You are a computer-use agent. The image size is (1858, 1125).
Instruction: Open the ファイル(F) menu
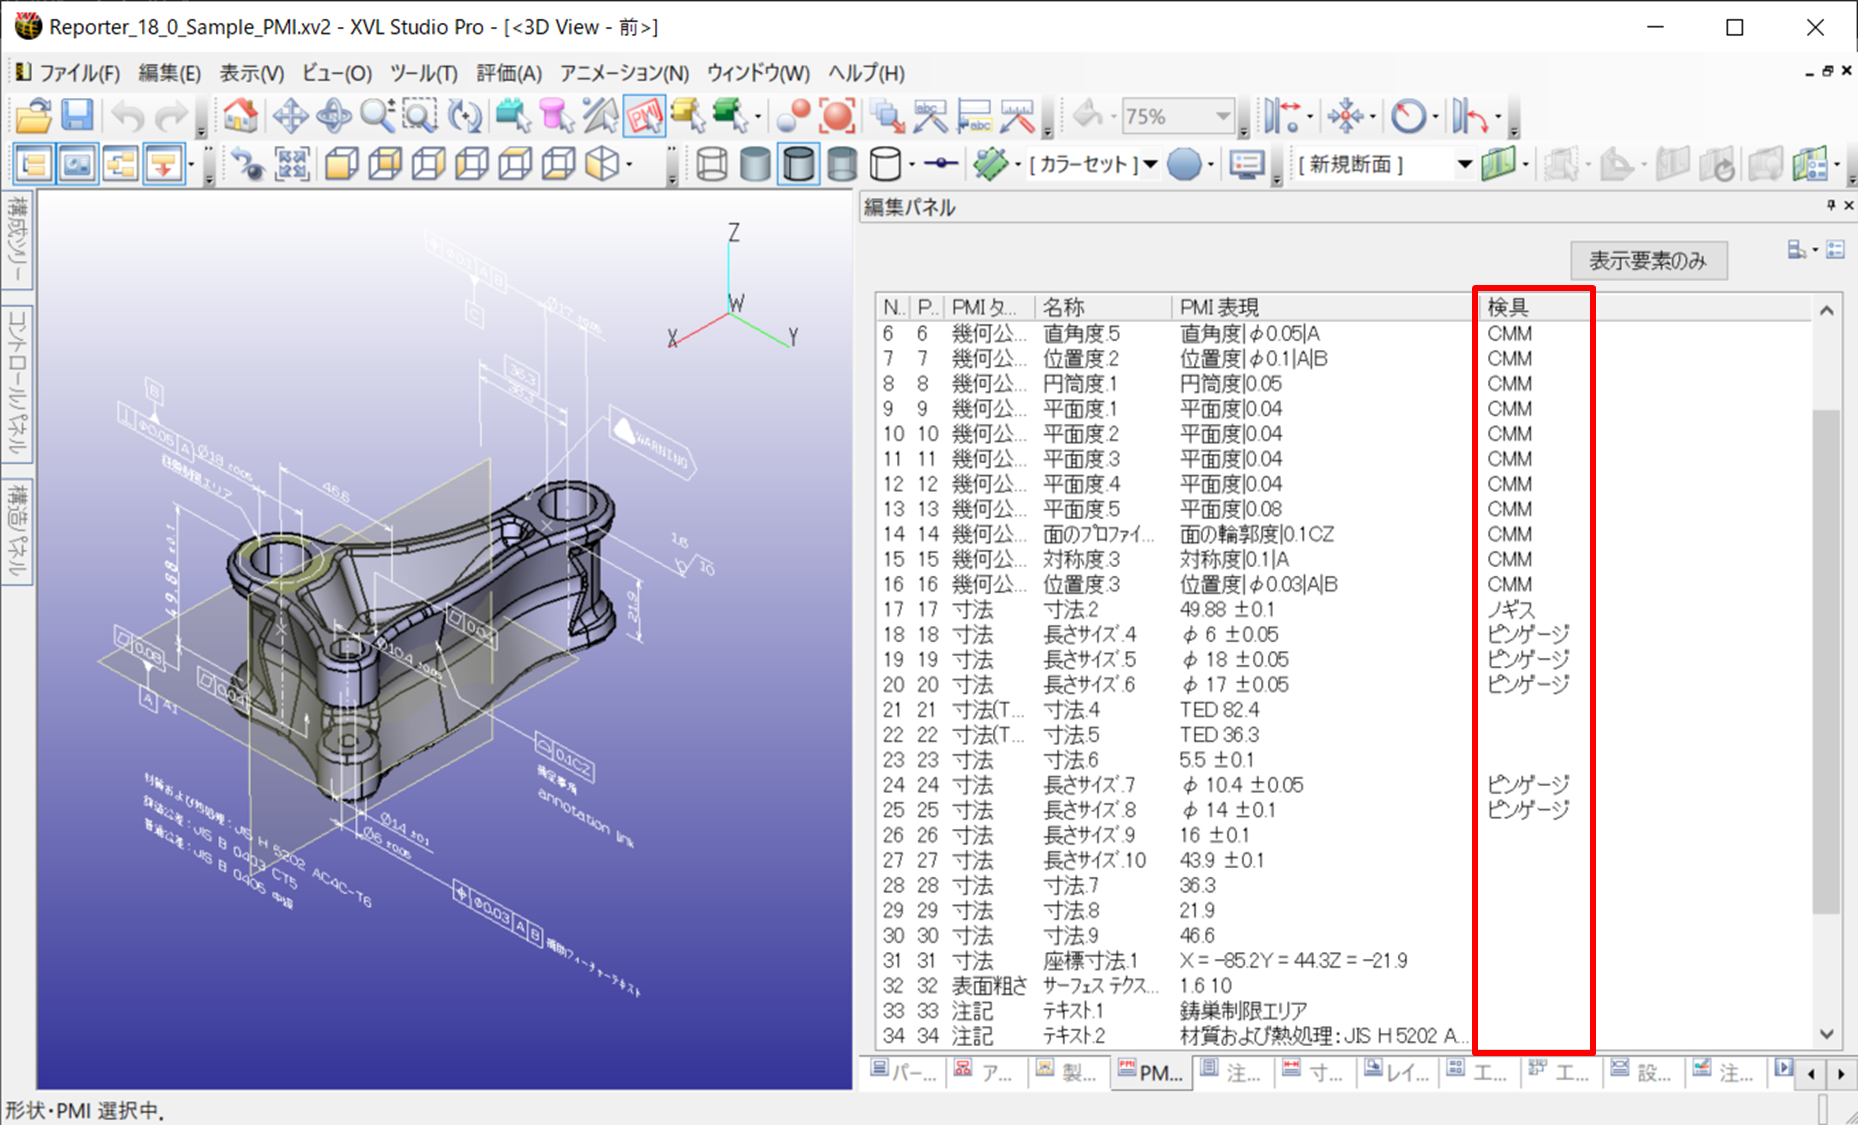click(x=79, y=73)
